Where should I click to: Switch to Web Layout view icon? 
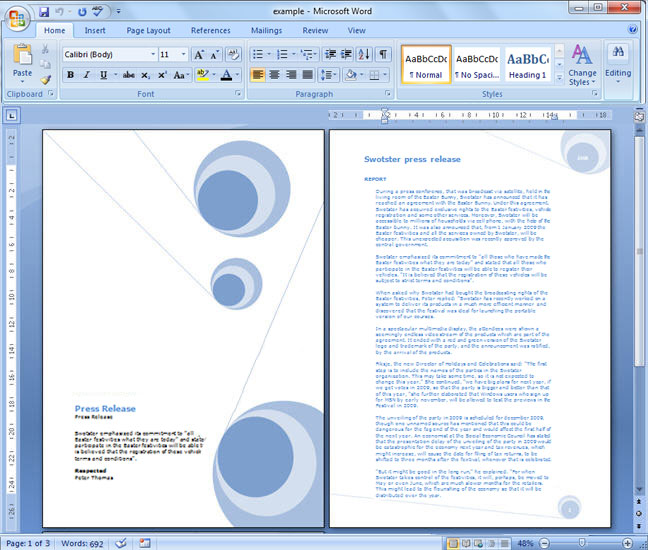click(x=479, y=543)
